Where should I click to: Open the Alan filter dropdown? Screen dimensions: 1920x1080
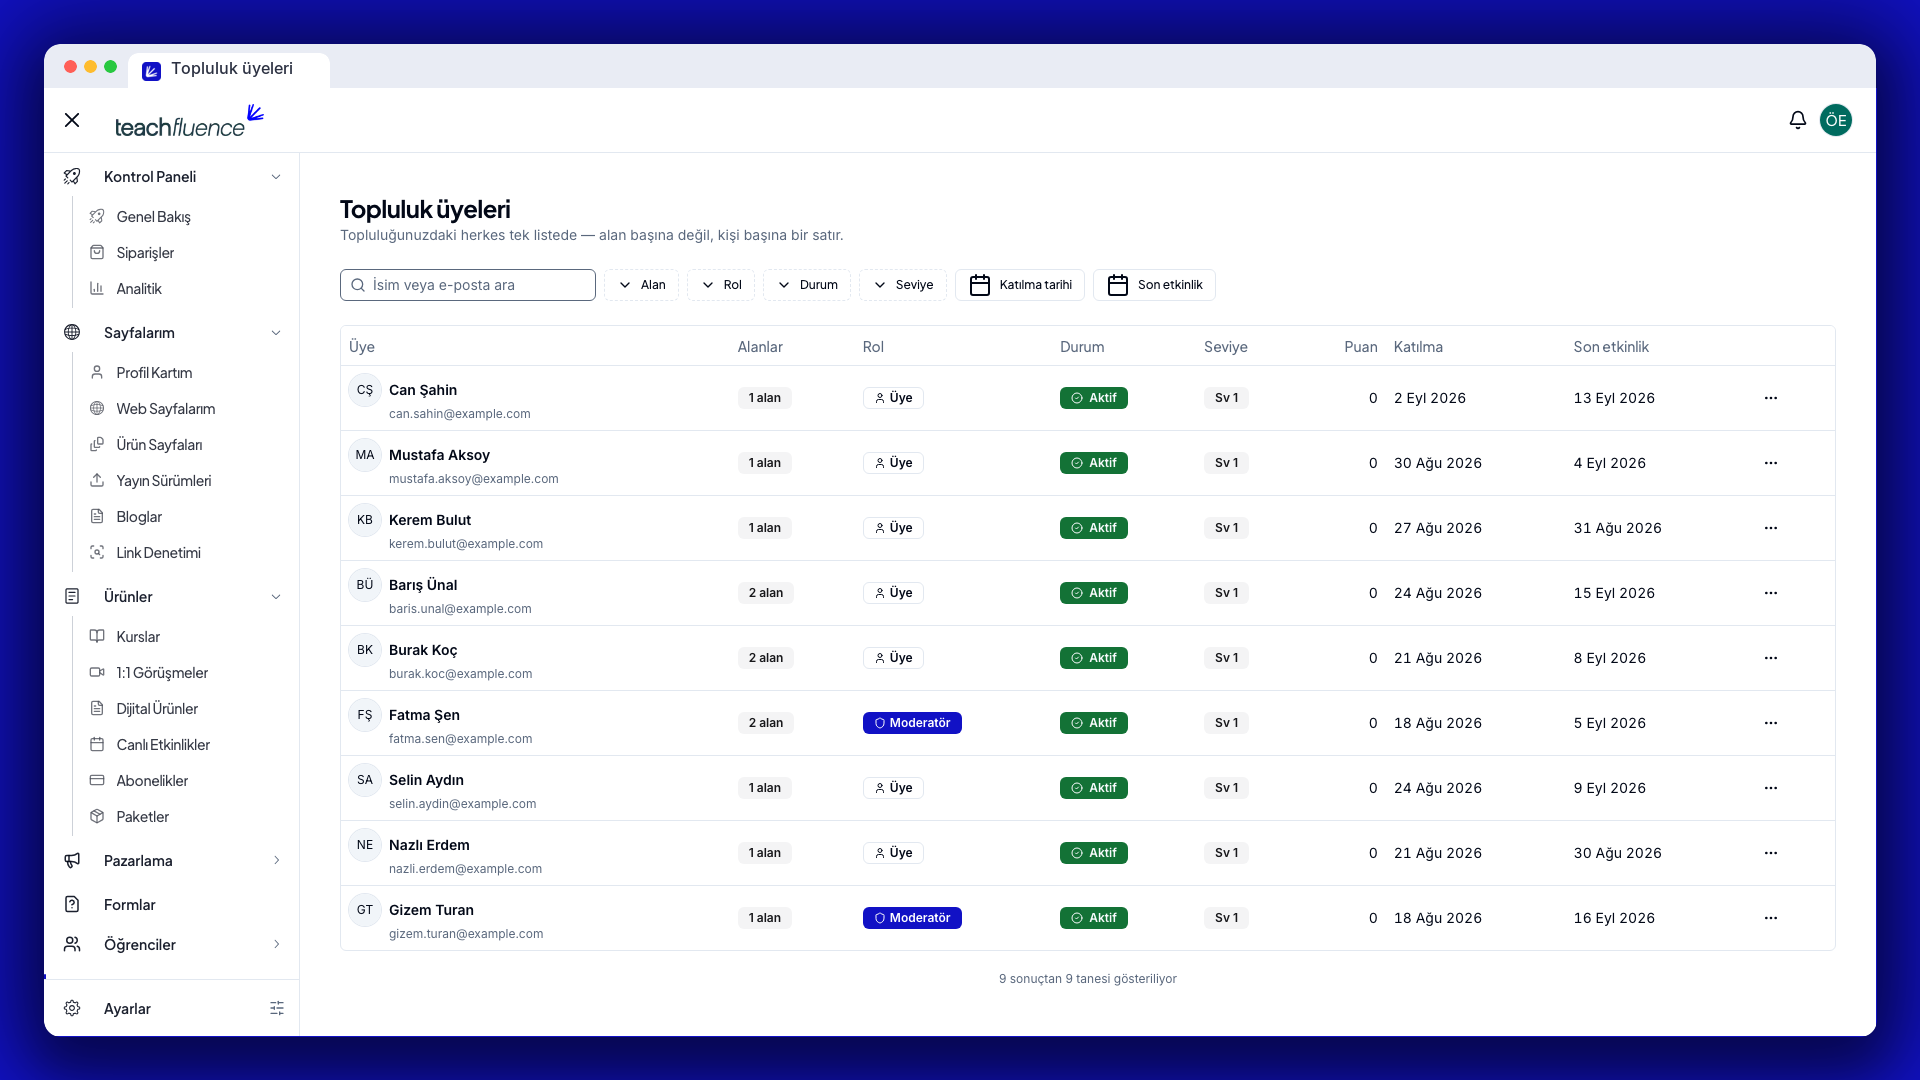click(641, 285)
